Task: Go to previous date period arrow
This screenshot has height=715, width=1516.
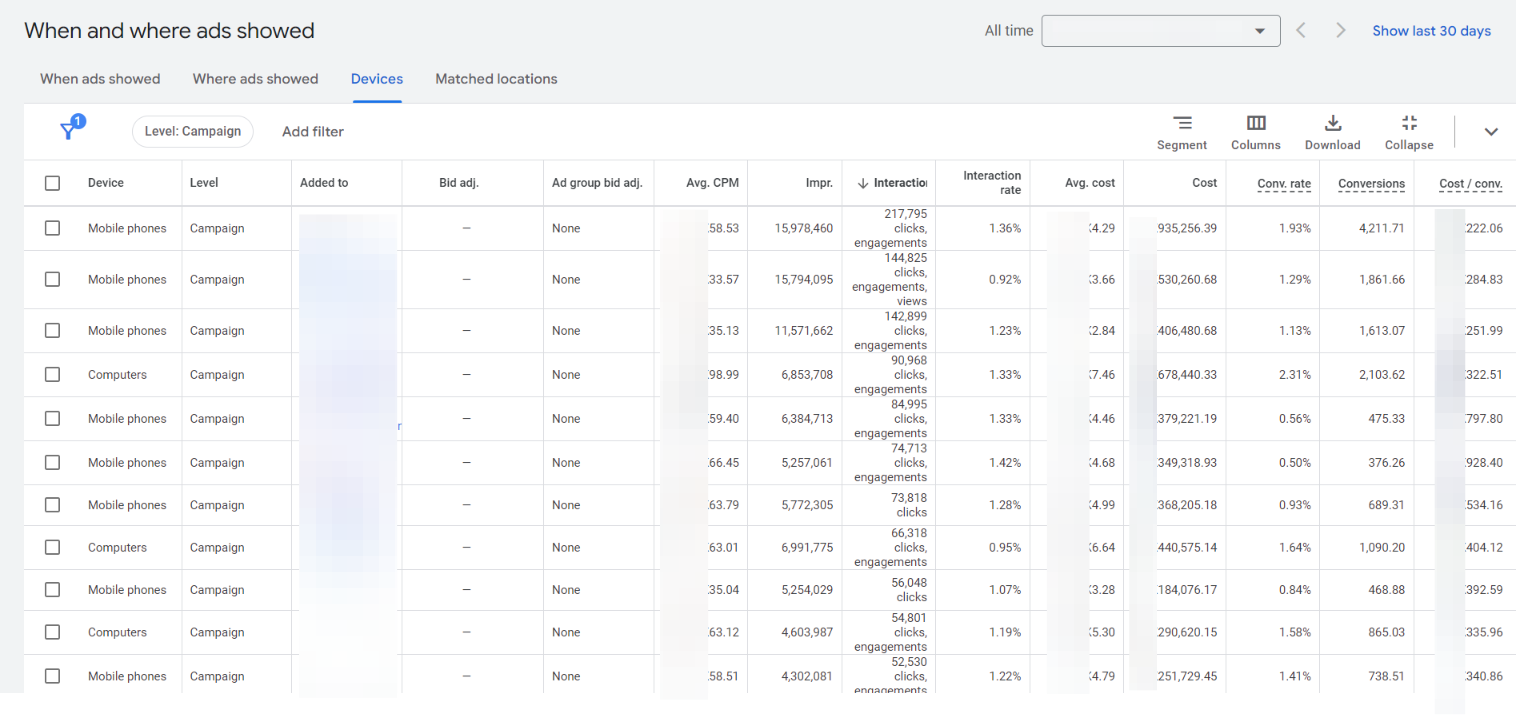Action: coord(1301,31)
